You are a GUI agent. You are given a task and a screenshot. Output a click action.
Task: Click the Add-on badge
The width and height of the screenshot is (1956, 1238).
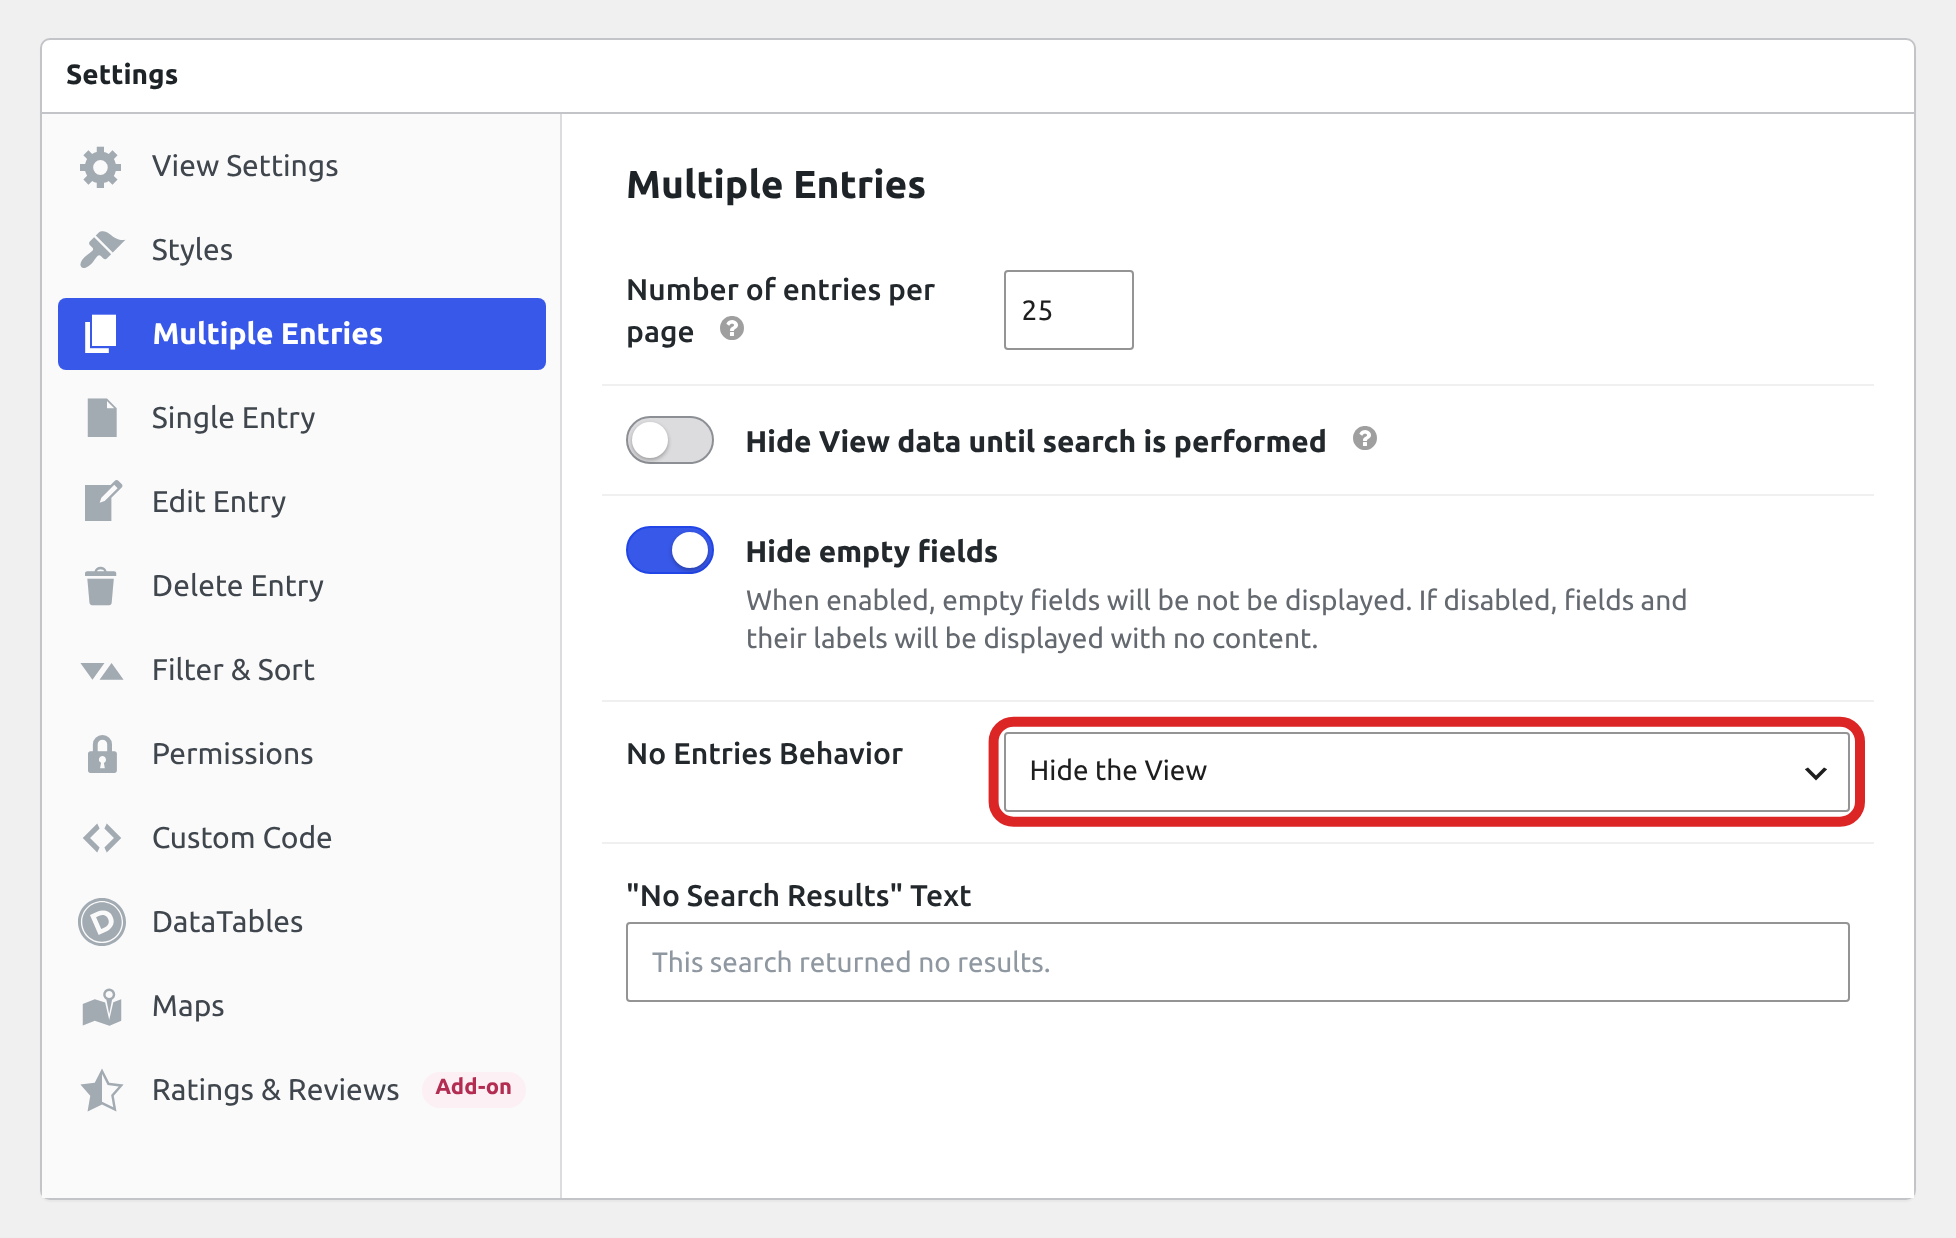473,1087
